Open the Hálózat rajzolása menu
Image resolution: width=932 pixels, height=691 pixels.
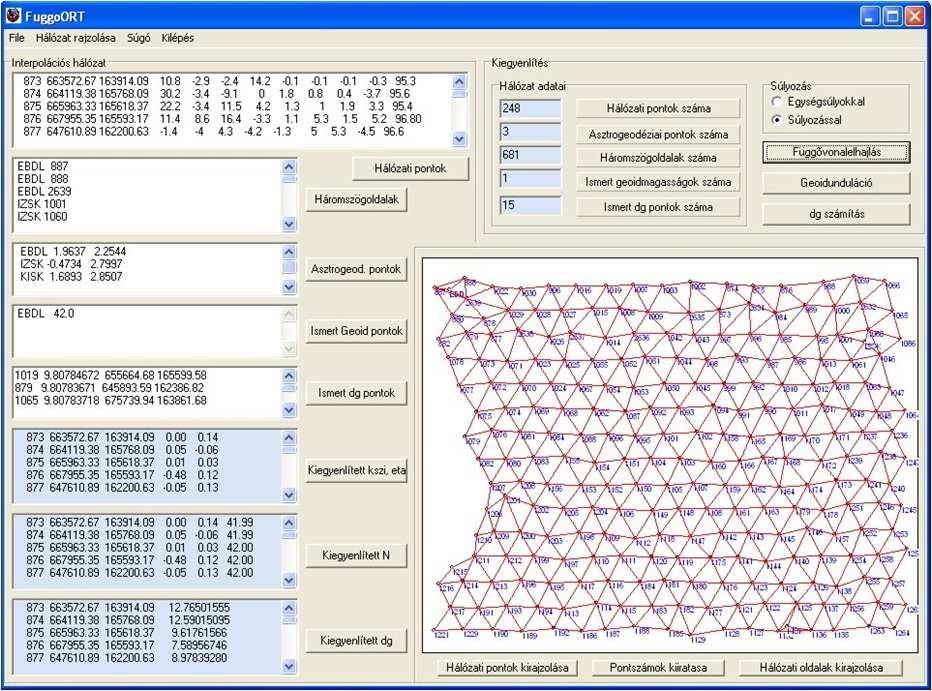click(x=75, y=38)
